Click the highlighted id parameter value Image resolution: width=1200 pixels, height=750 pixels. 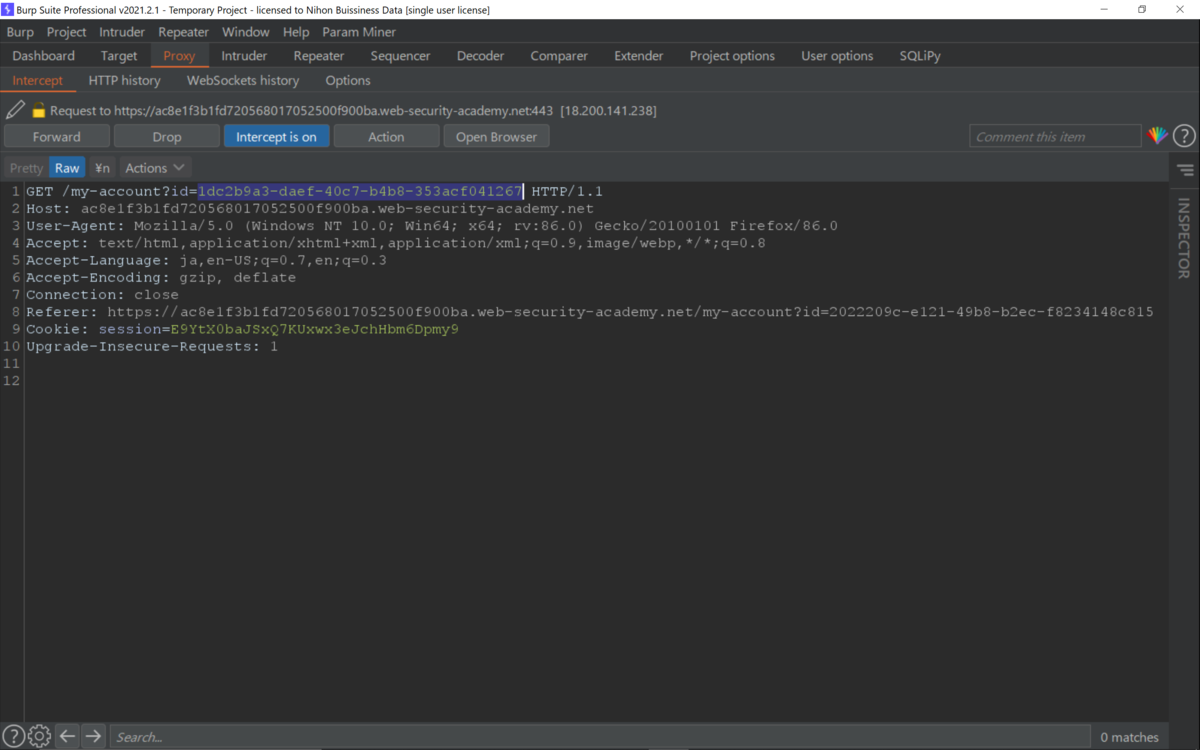pyautogui.click(x=360, y=191)
